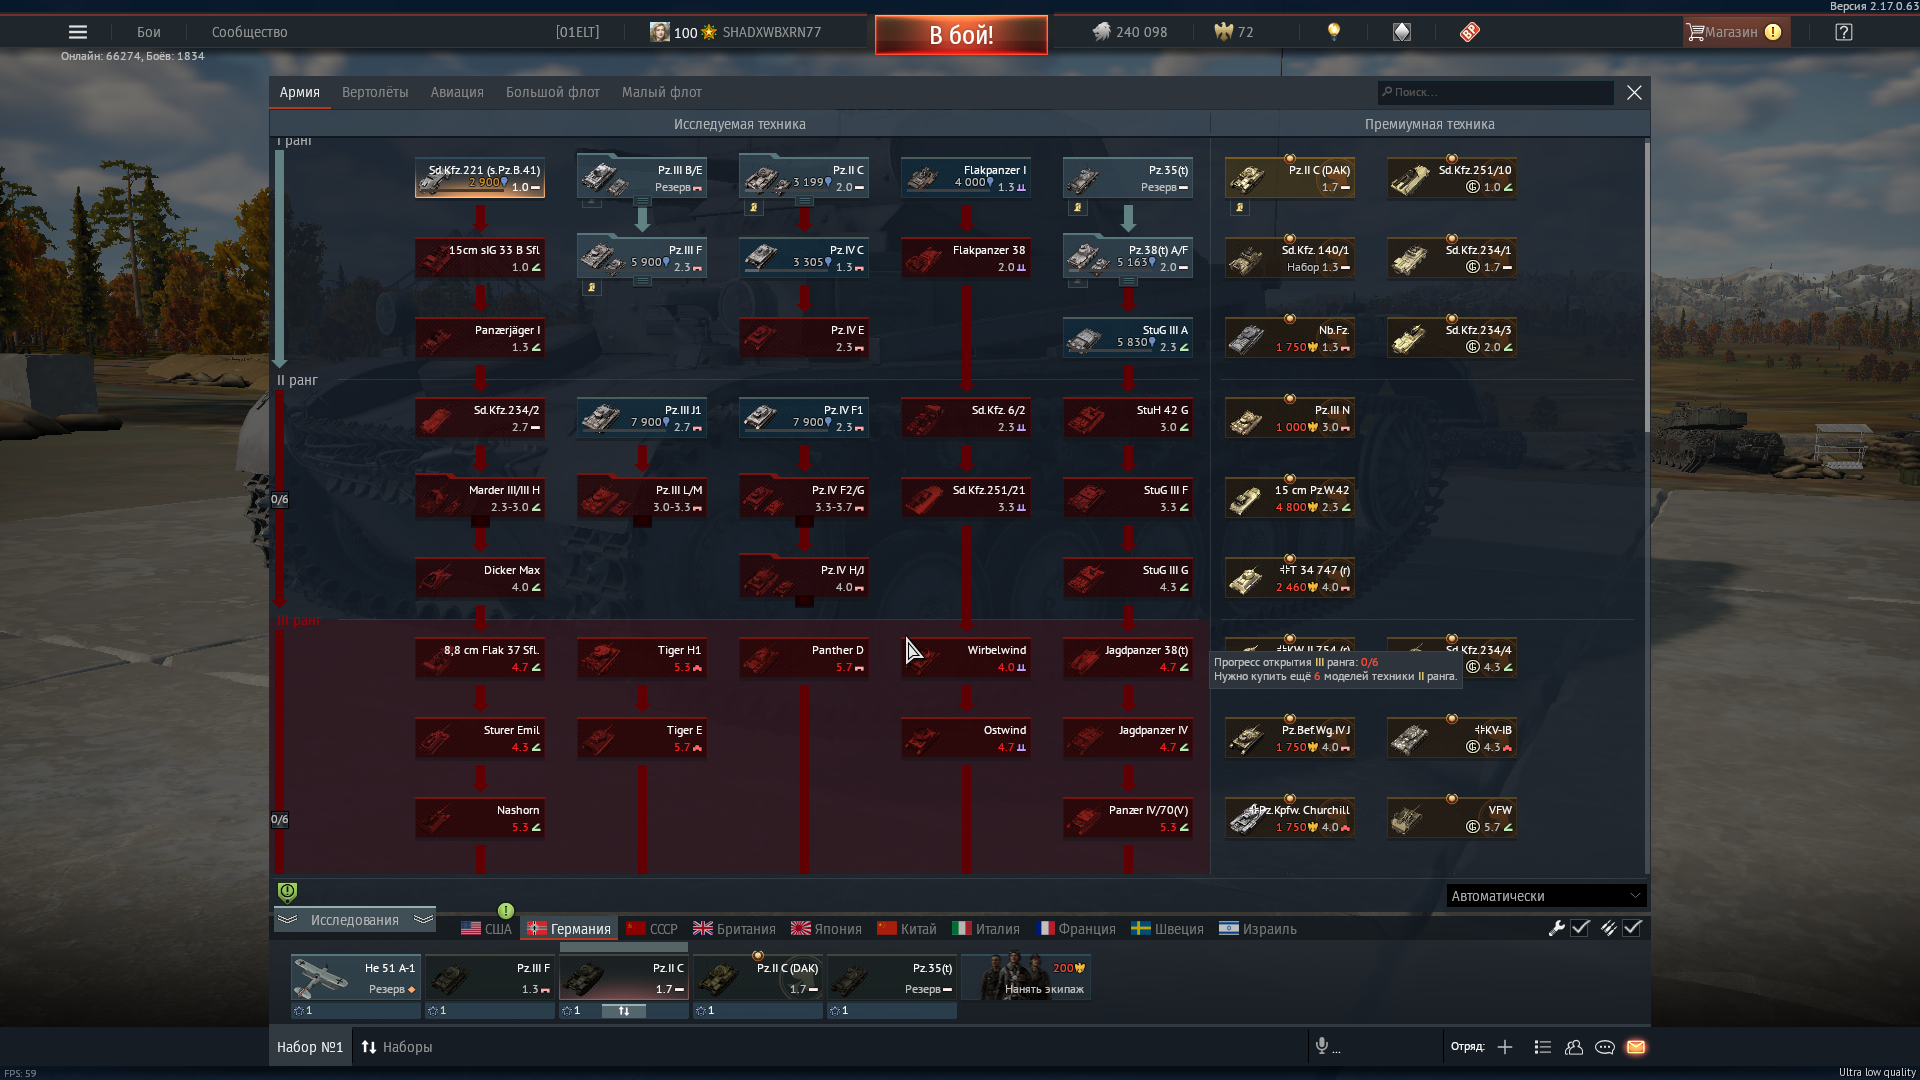Expand the Pz.III L/M vehicle group
The image size is (1920, 1080).
[642, 522]
